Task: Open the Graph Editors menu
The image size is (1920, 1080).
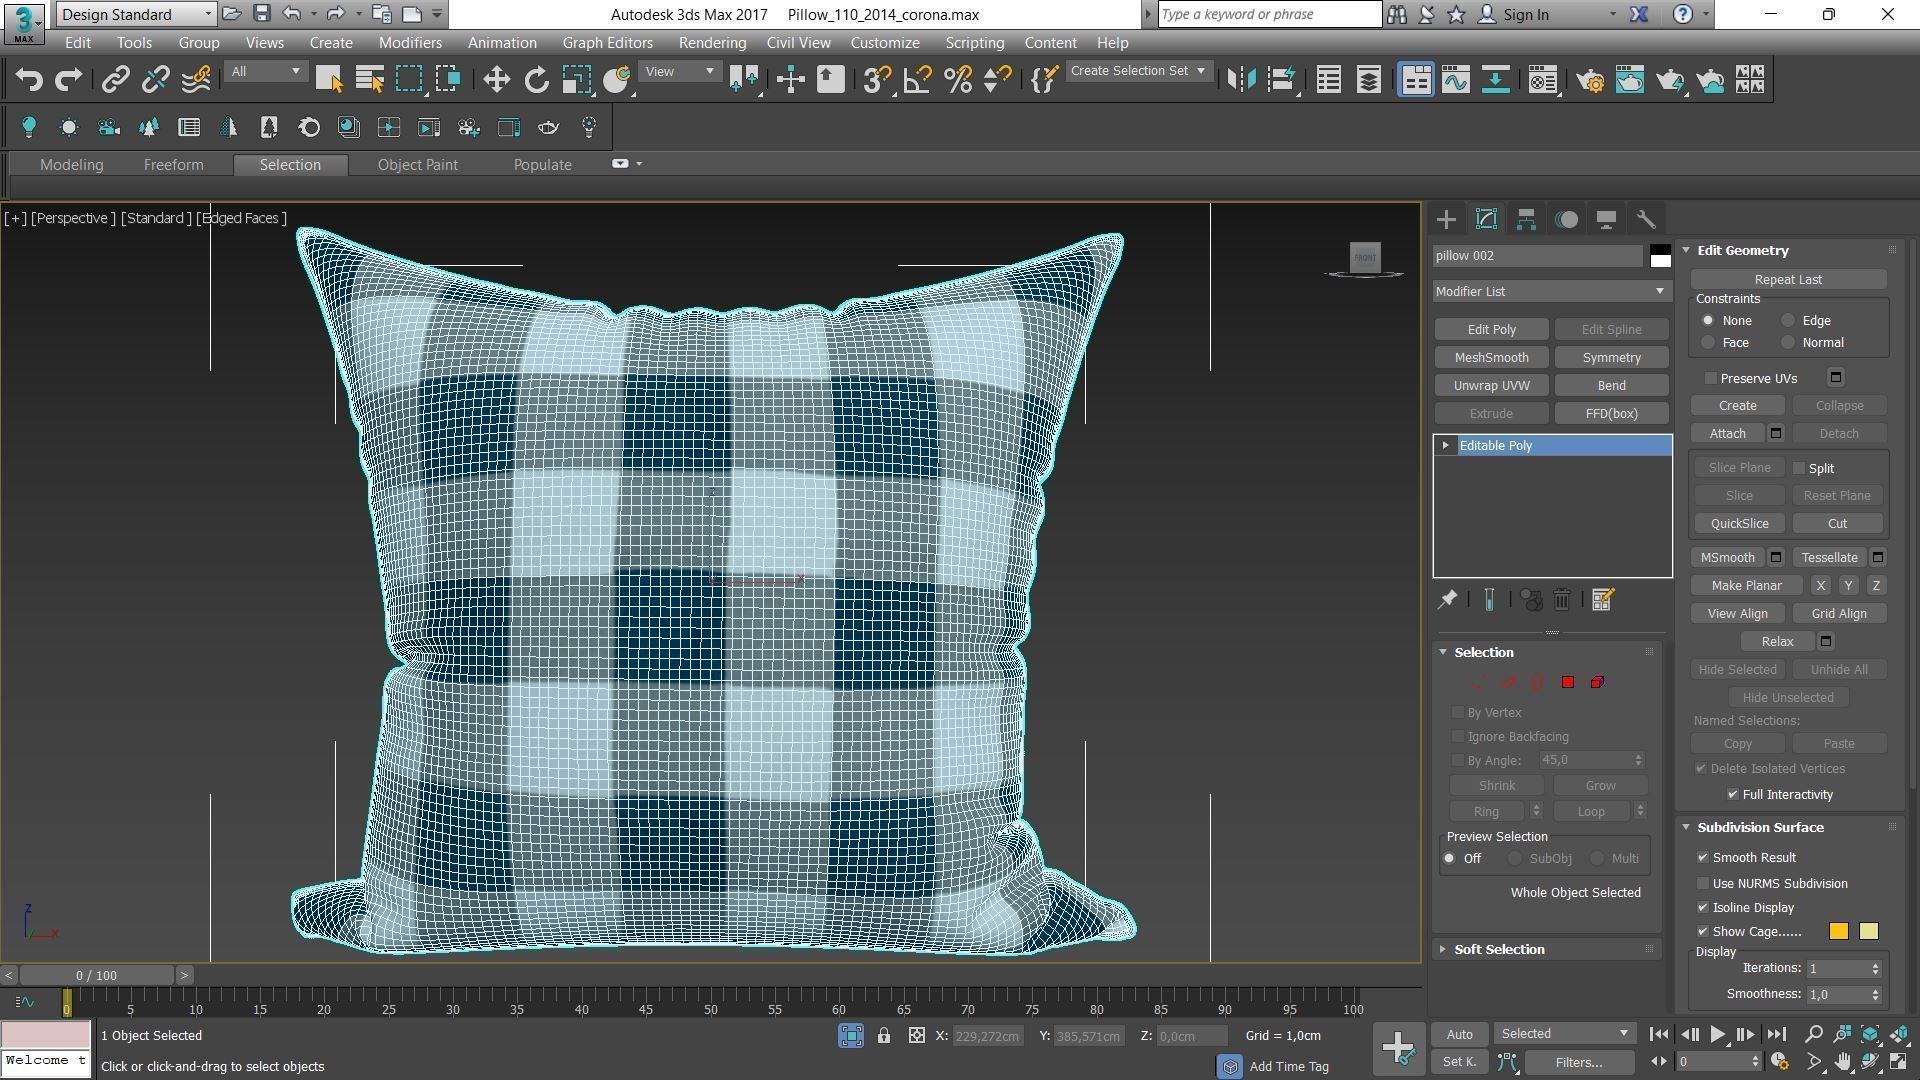Action: tap(607, 43)
